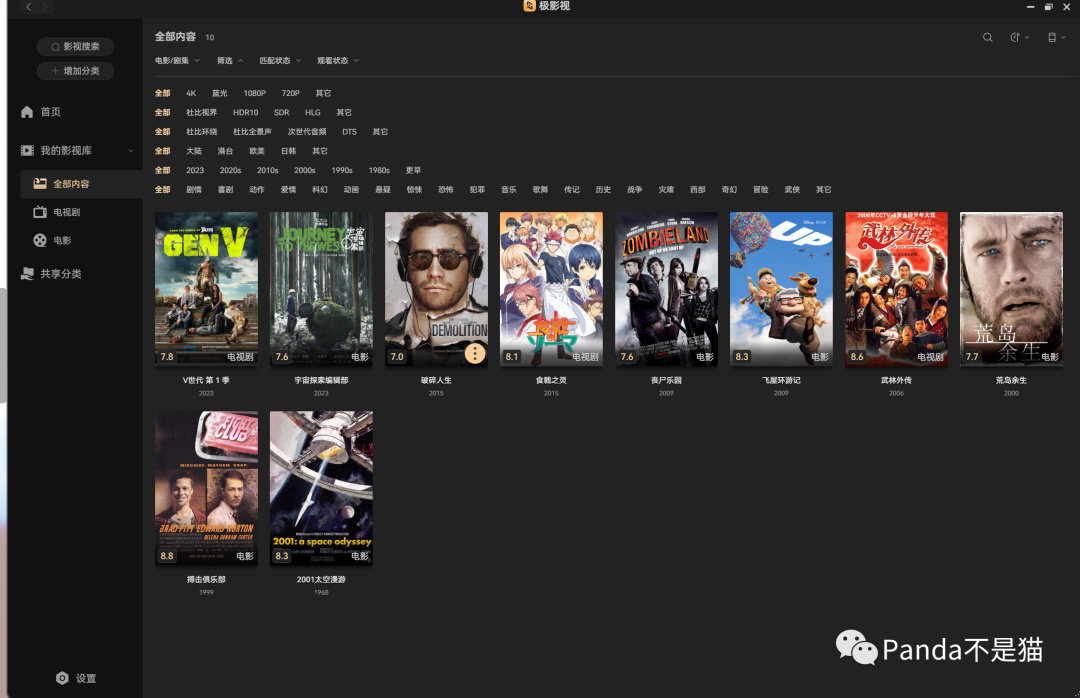
Task: Filter by 1990s decade
Action: 342,170
